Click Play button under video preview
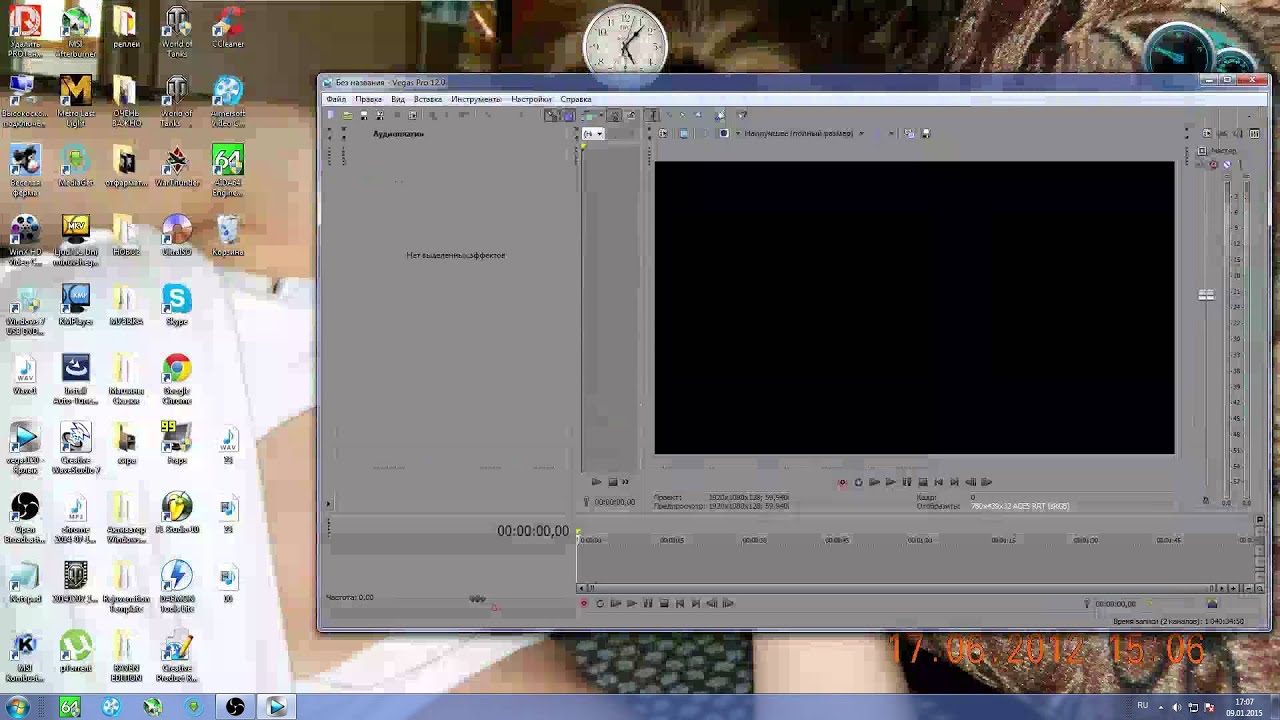The width and height of the screenshot is (1280, 720). coord(890,482)
